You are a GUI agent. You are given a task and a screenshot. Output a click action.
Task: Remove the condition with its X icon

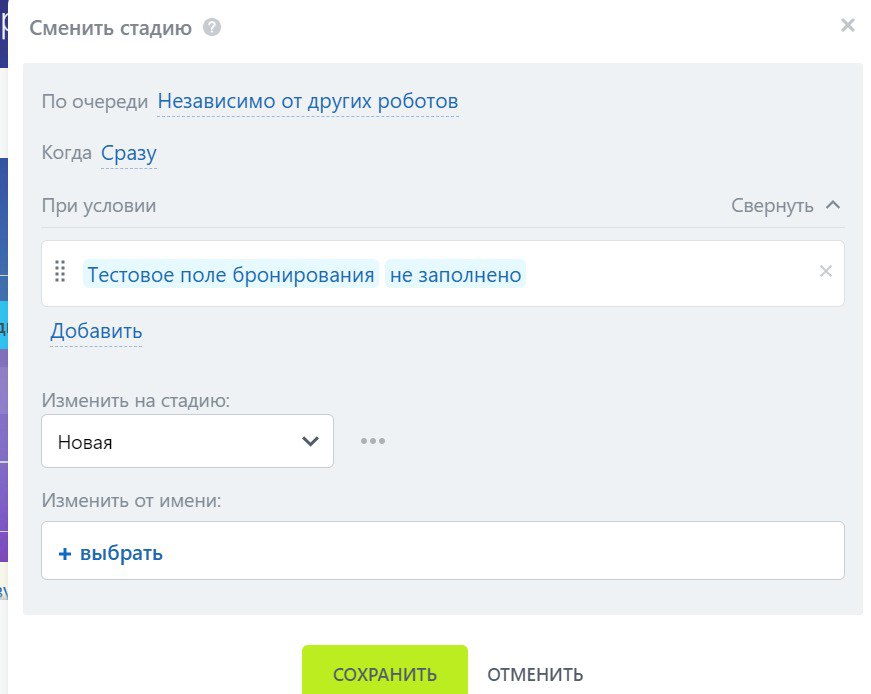point(826,271)
